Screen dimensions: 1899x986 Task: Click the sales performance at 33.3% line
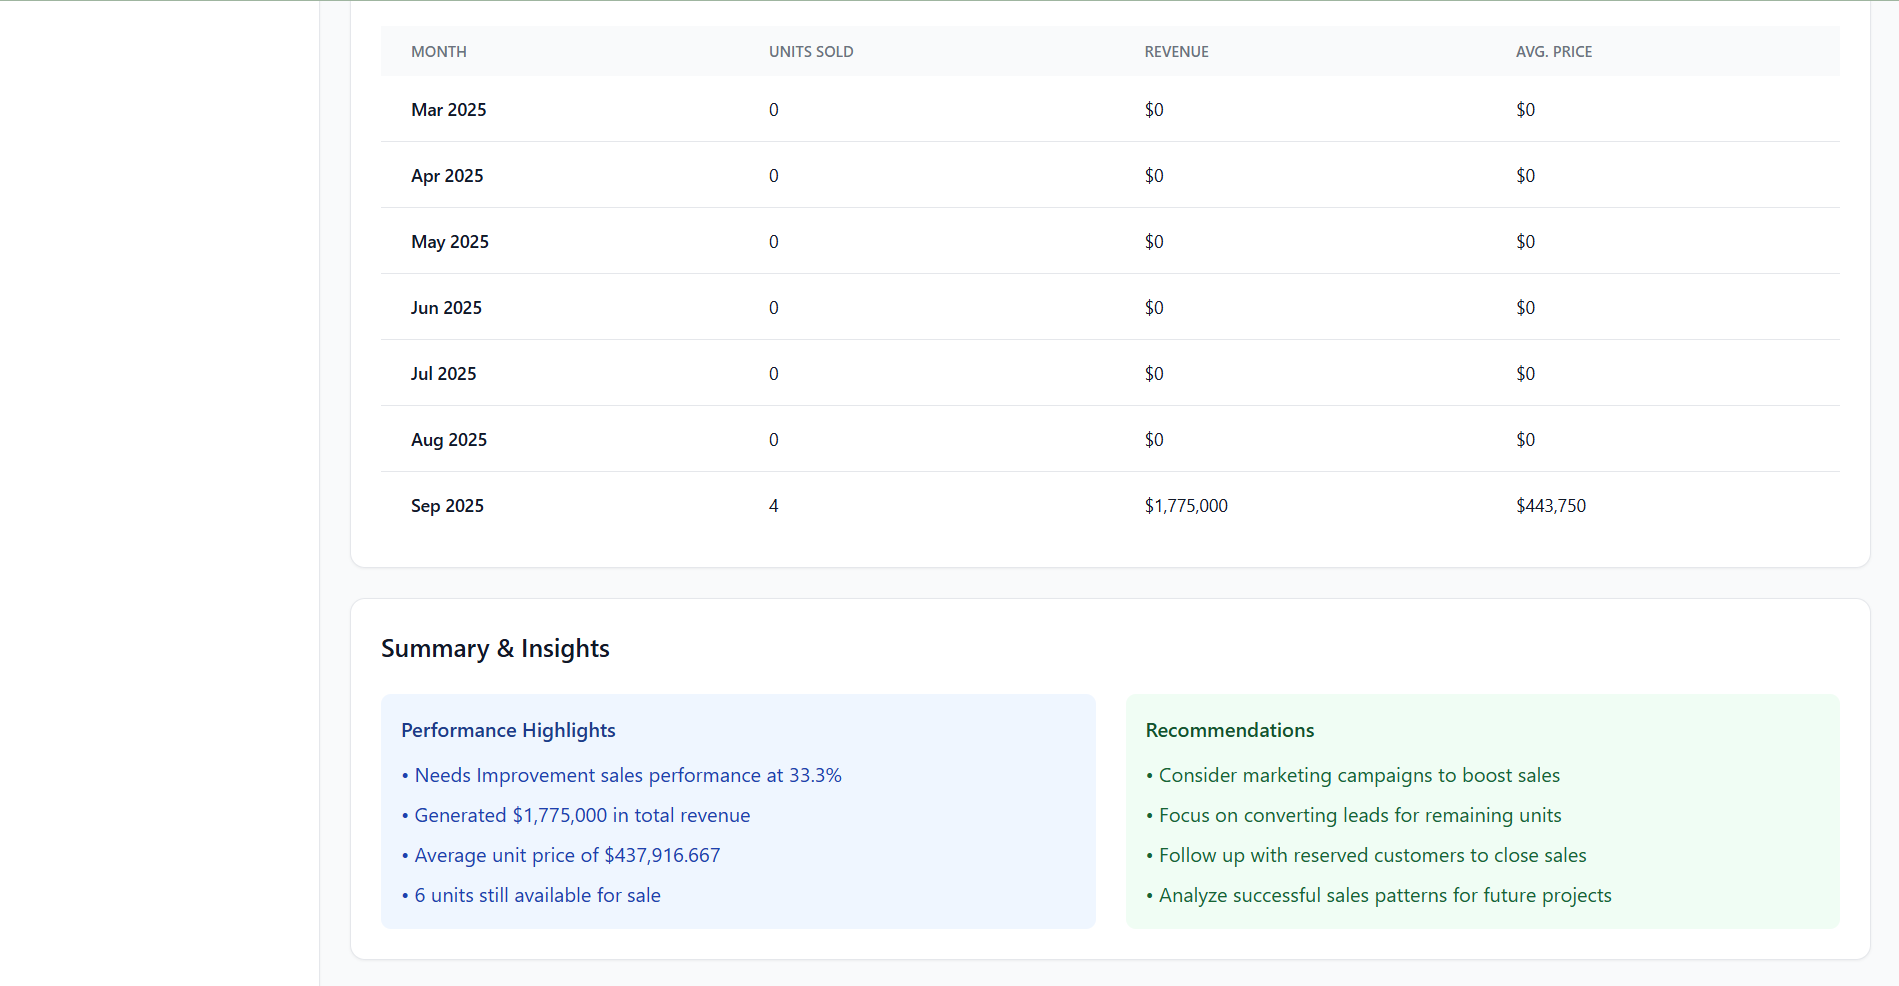tap(627, 776)
